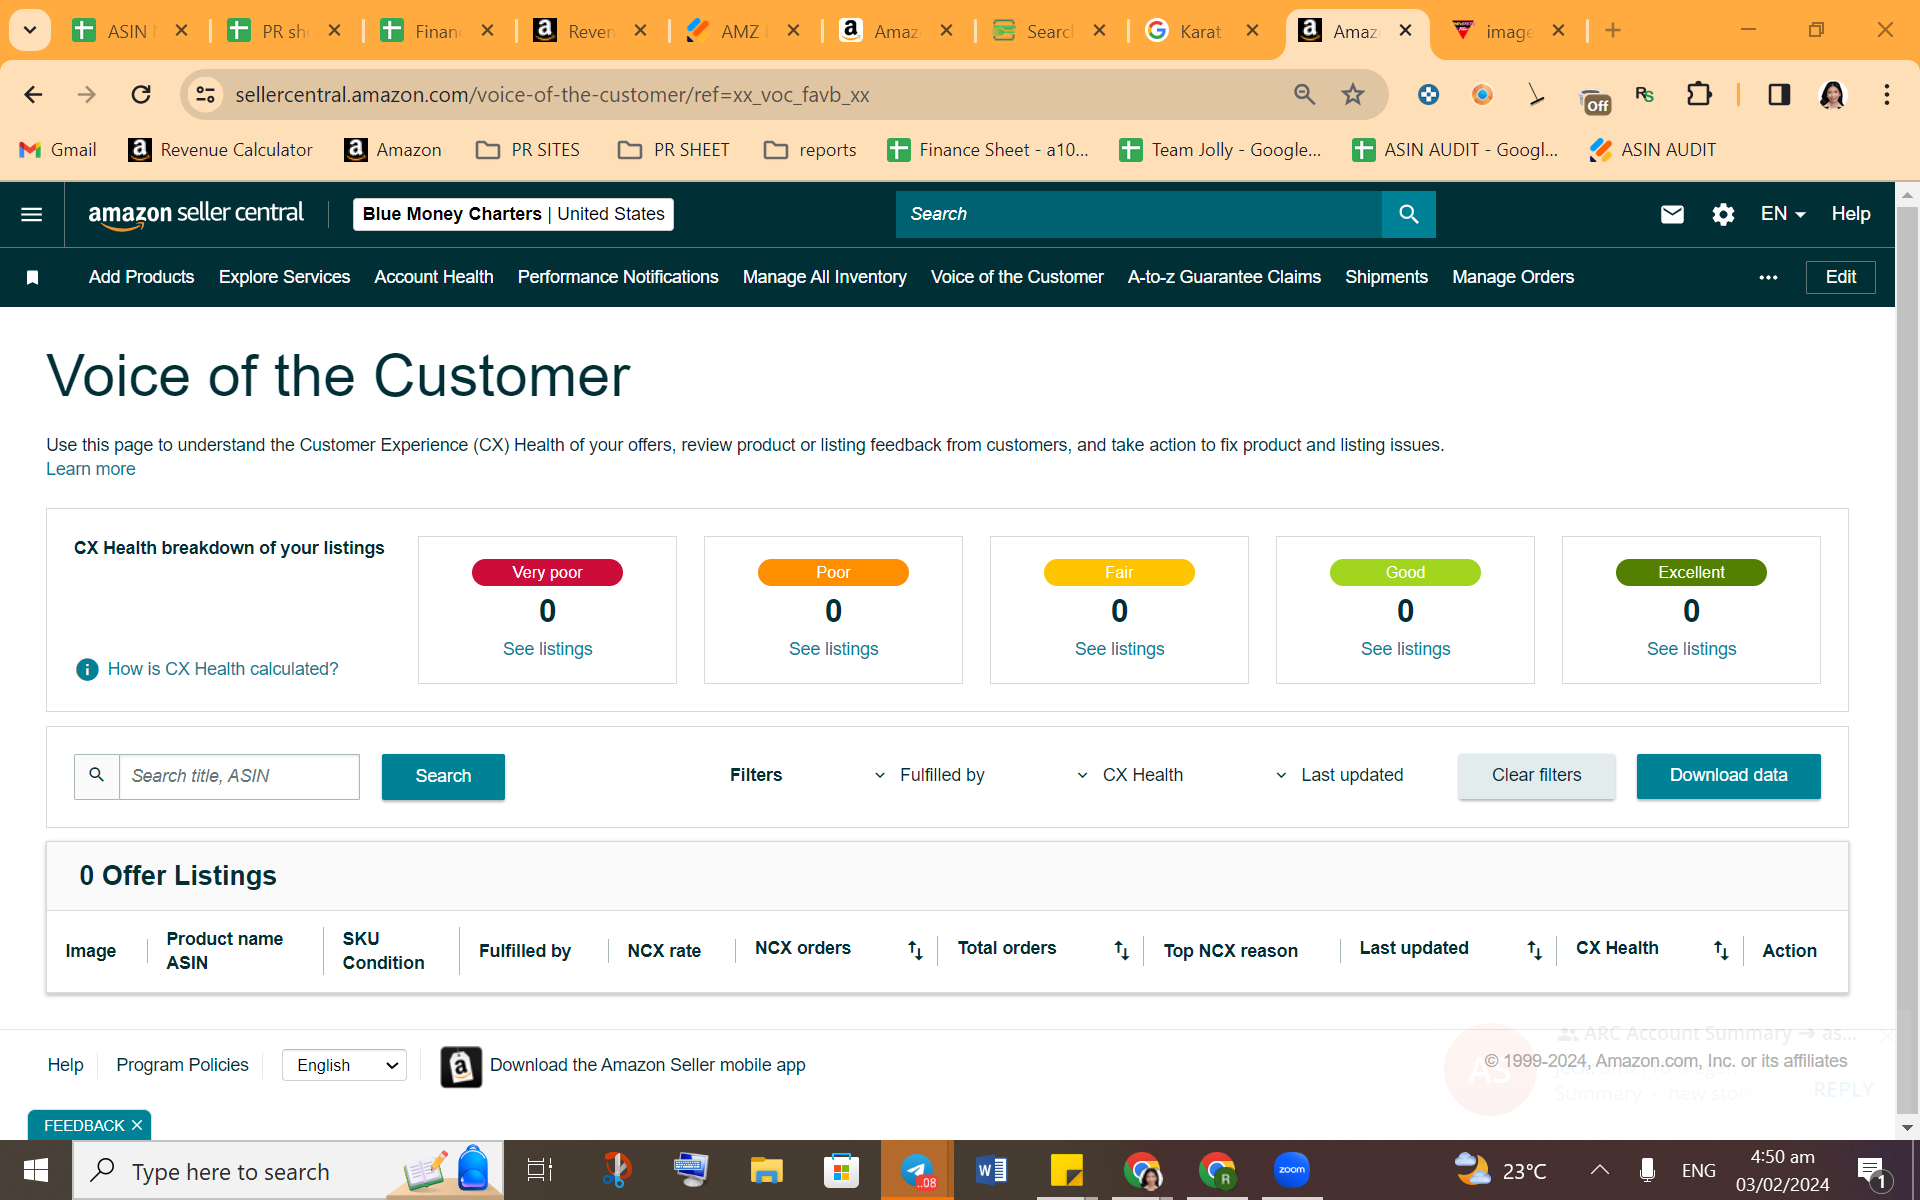Reload the current page
This screenshot has width=1920, height=1200.
click(141, 94)
